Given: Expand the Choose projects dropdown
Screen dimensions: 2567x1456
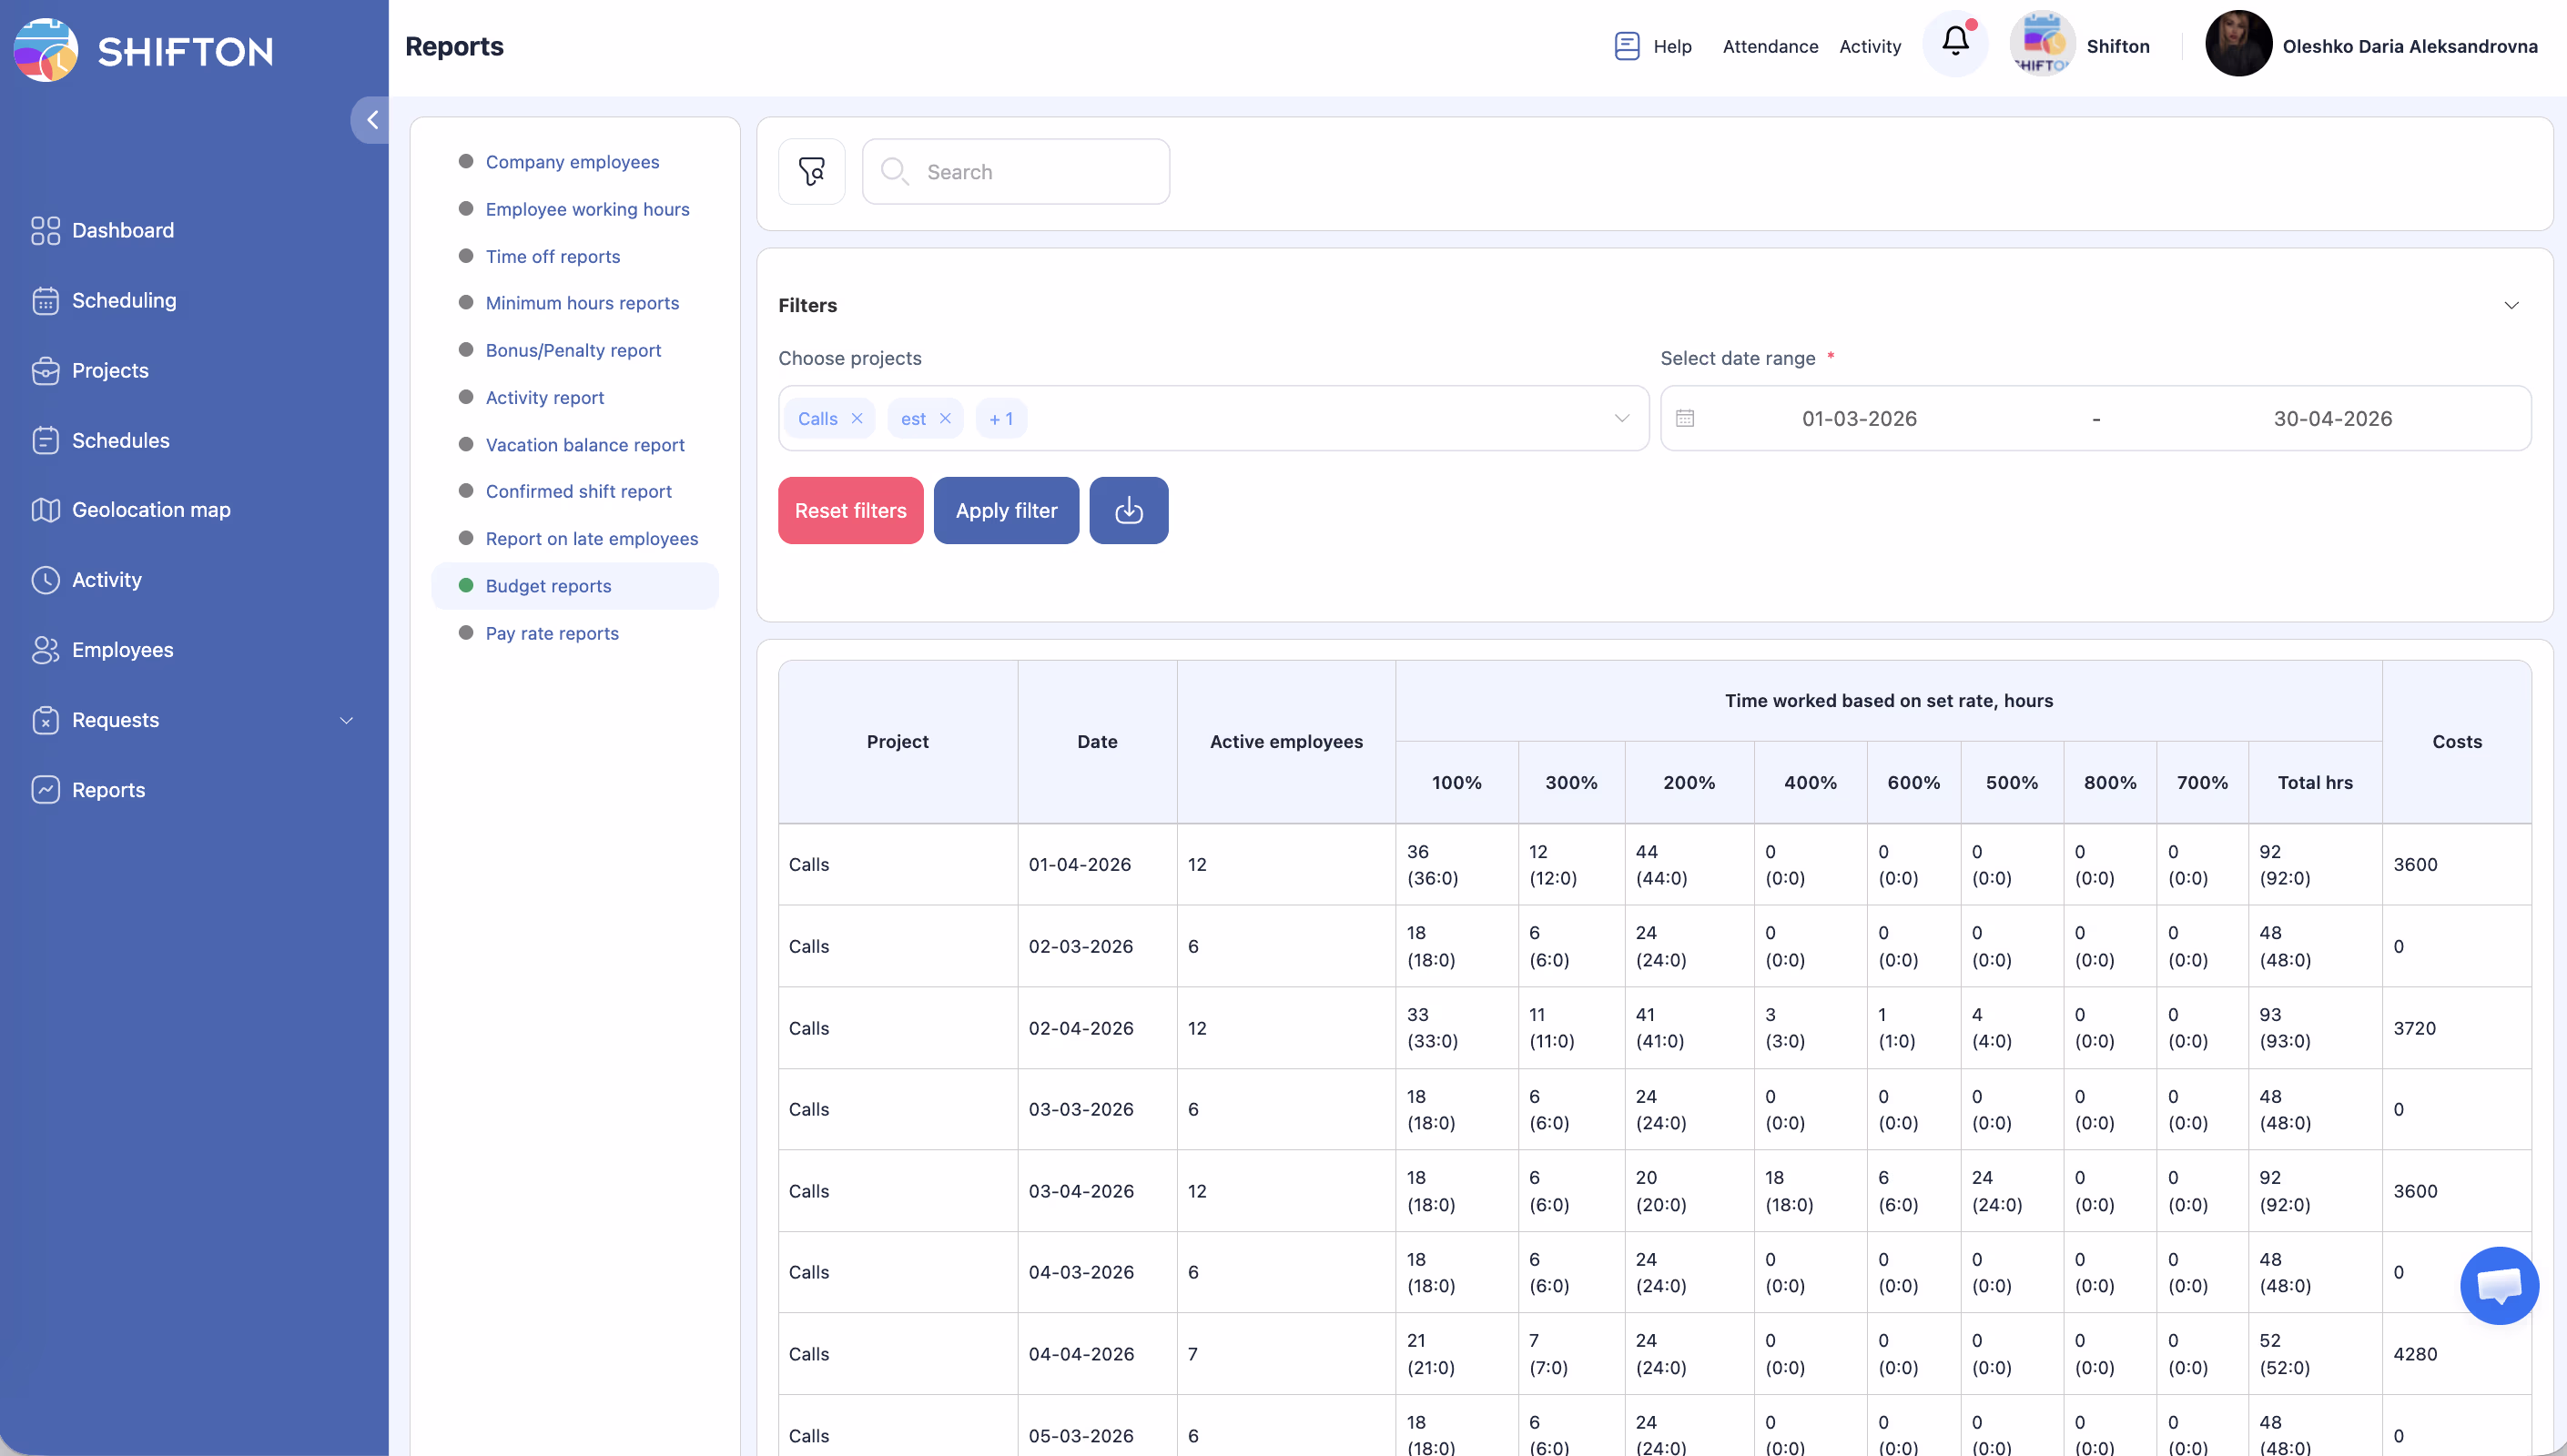Looking at the screenshot, I should point(1621,418).
